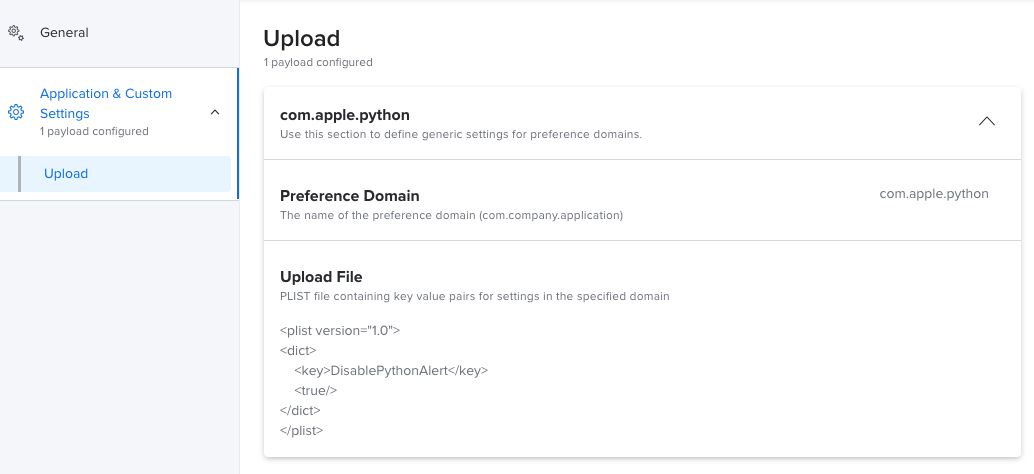
Task: Collapse the com.apple.python section arrow
Action: (x=986, y=121)
